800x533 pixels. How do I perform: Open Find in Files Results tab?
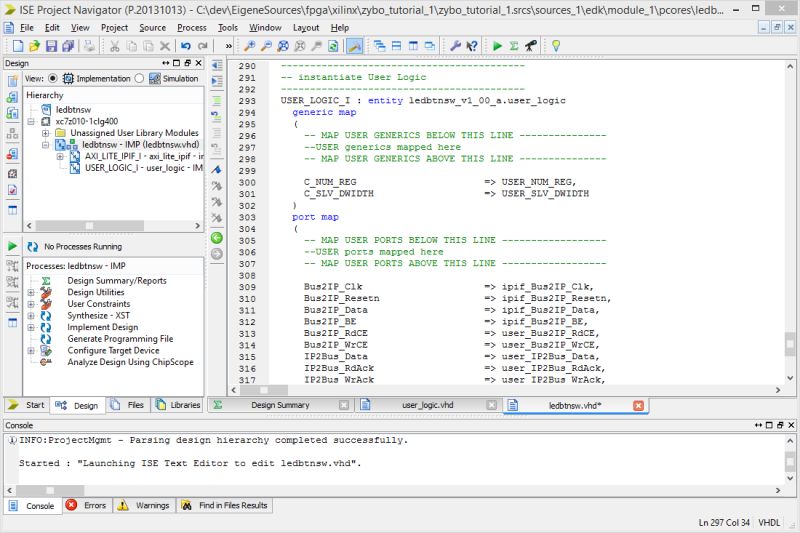pos(225,505)
